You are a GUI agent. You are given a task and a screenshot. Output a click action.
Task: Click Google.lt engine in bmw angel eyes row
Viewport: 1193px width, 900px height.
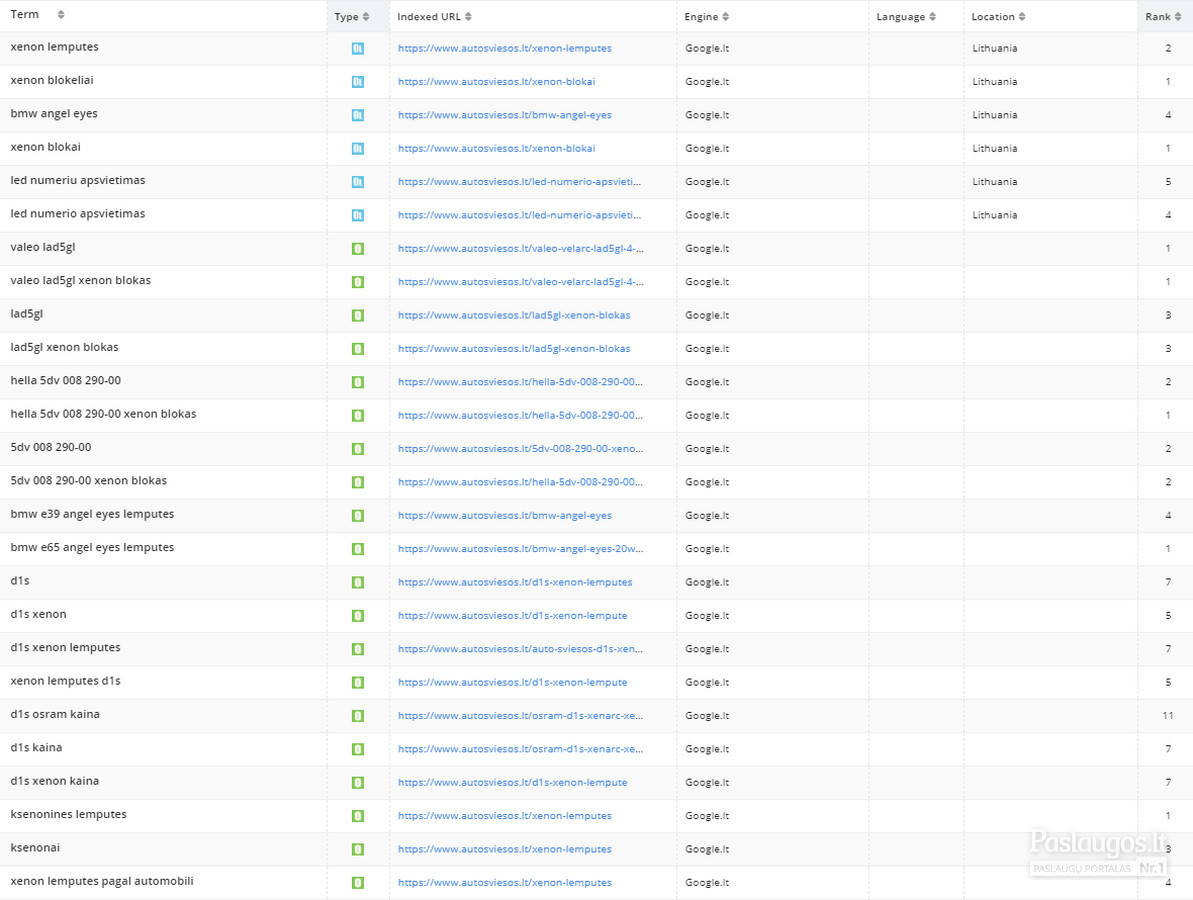point(707,115)
